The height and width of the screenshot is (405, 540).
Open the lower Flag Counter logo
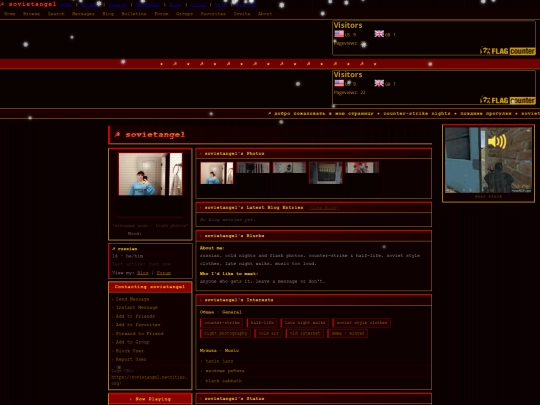508,100
